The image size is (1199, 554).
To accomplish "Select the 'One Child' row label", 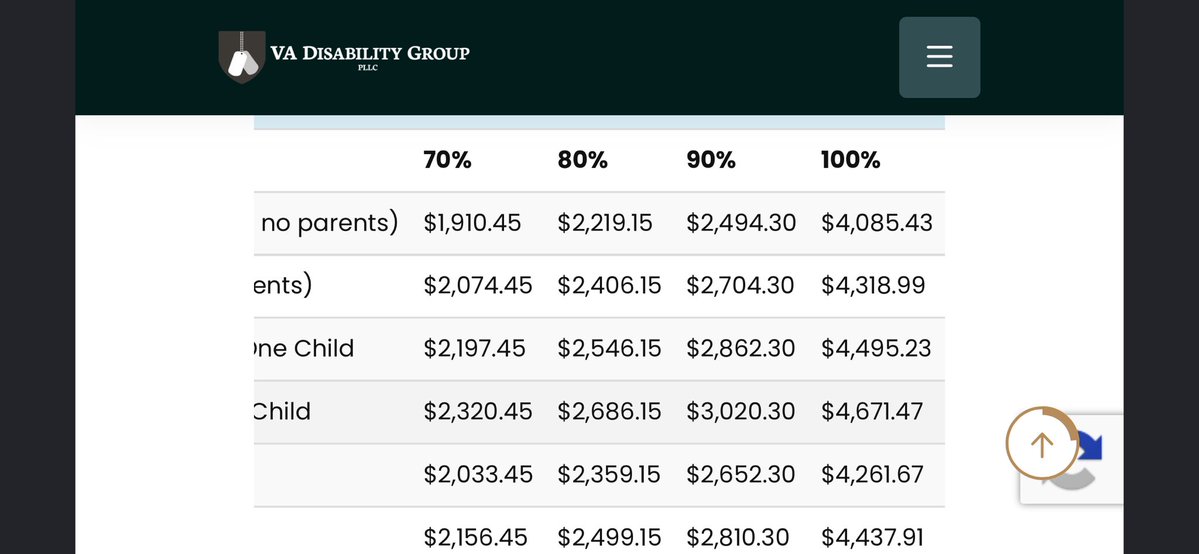I will 304,349.
